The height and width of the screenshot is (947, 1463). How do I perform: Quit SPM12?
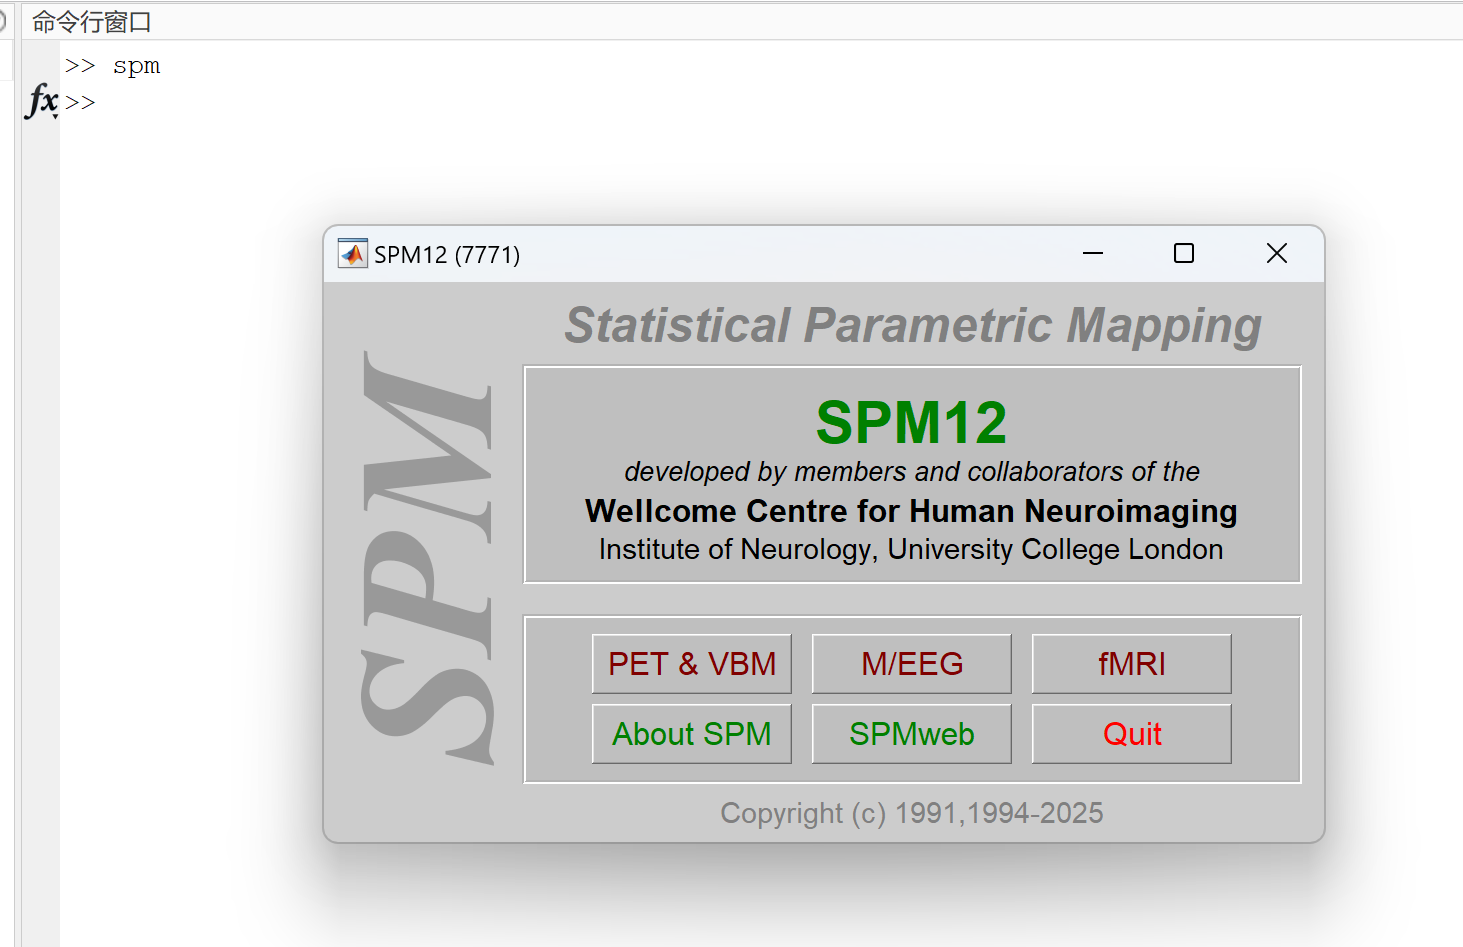click(1132, 734)
